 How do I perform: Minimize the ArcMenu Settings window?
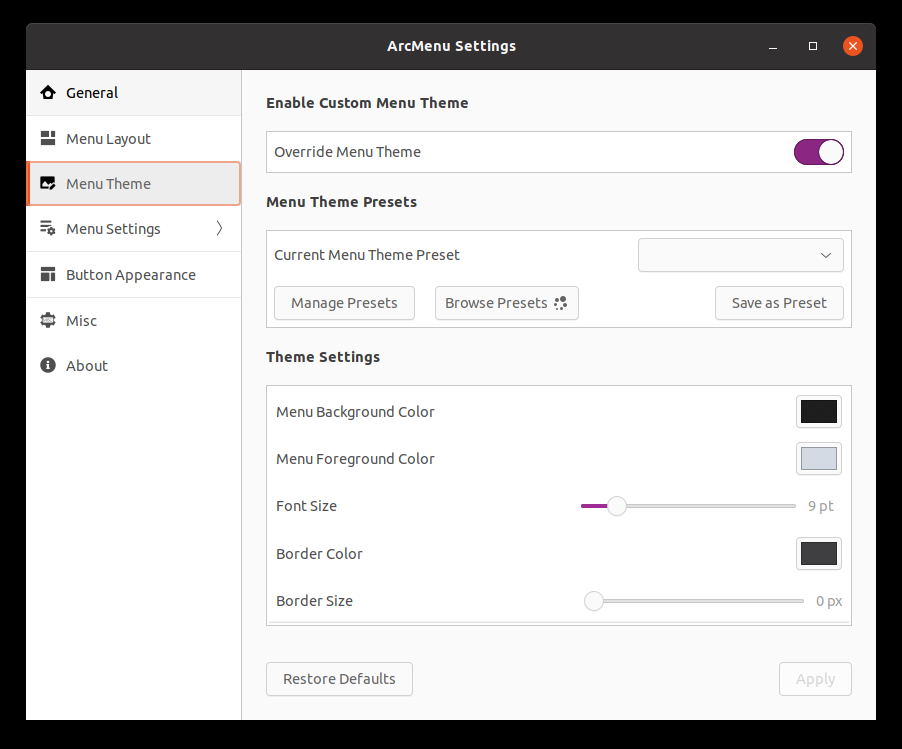pos(773,46)
